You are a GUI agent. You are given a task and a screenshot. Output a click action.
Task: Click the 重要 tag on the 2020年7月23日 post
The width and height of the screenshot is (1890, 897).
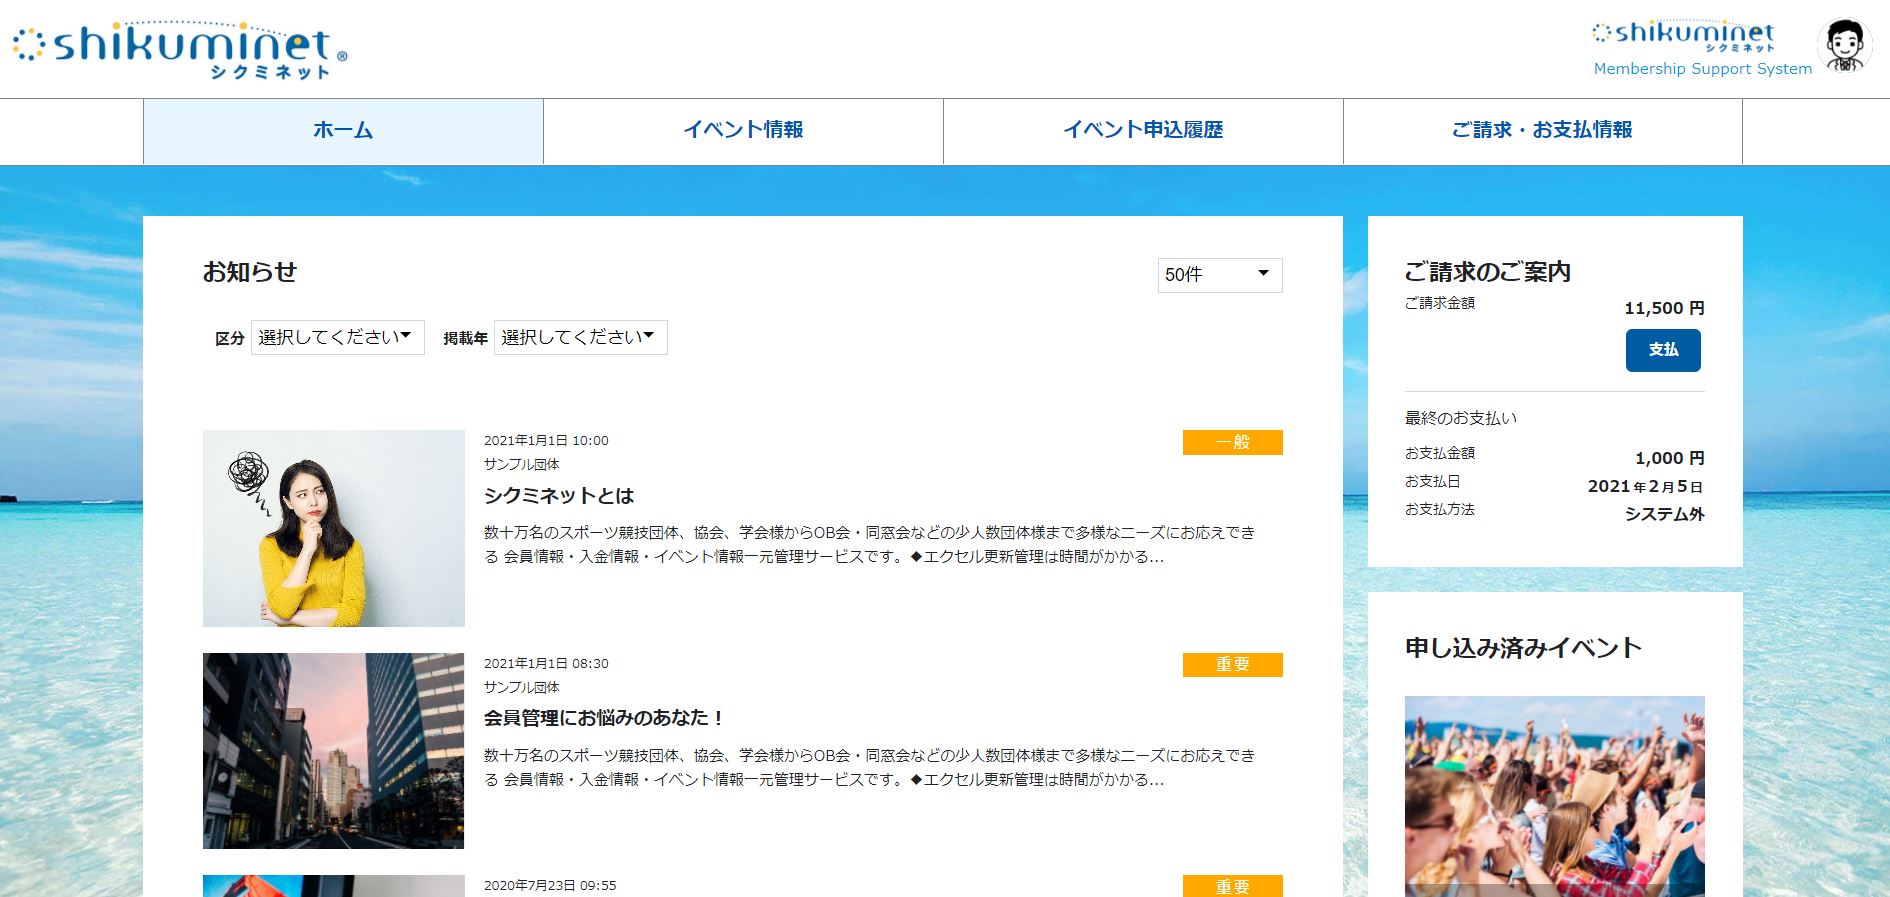tap(1233, 886)
